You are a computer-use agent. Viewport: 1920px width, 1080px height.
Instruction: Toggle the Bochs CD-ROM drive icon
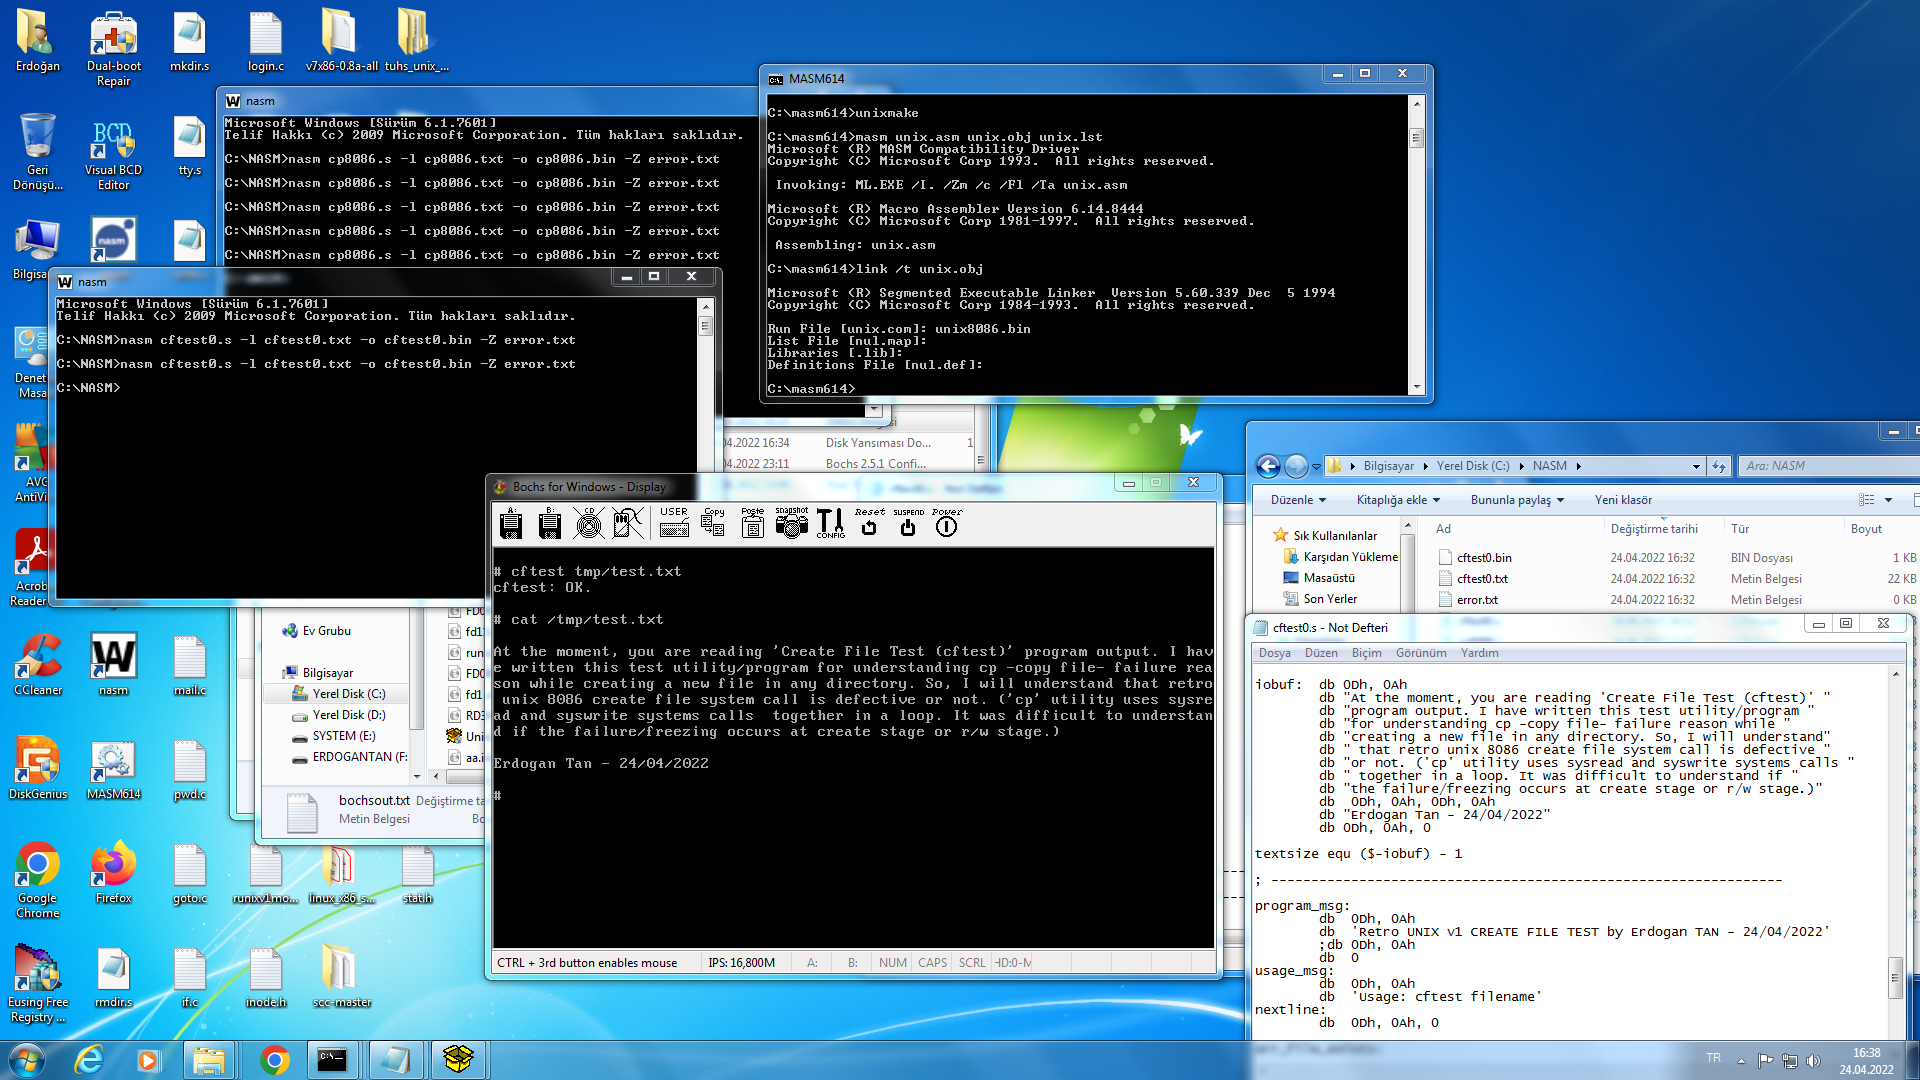click(x=589, y=522)
